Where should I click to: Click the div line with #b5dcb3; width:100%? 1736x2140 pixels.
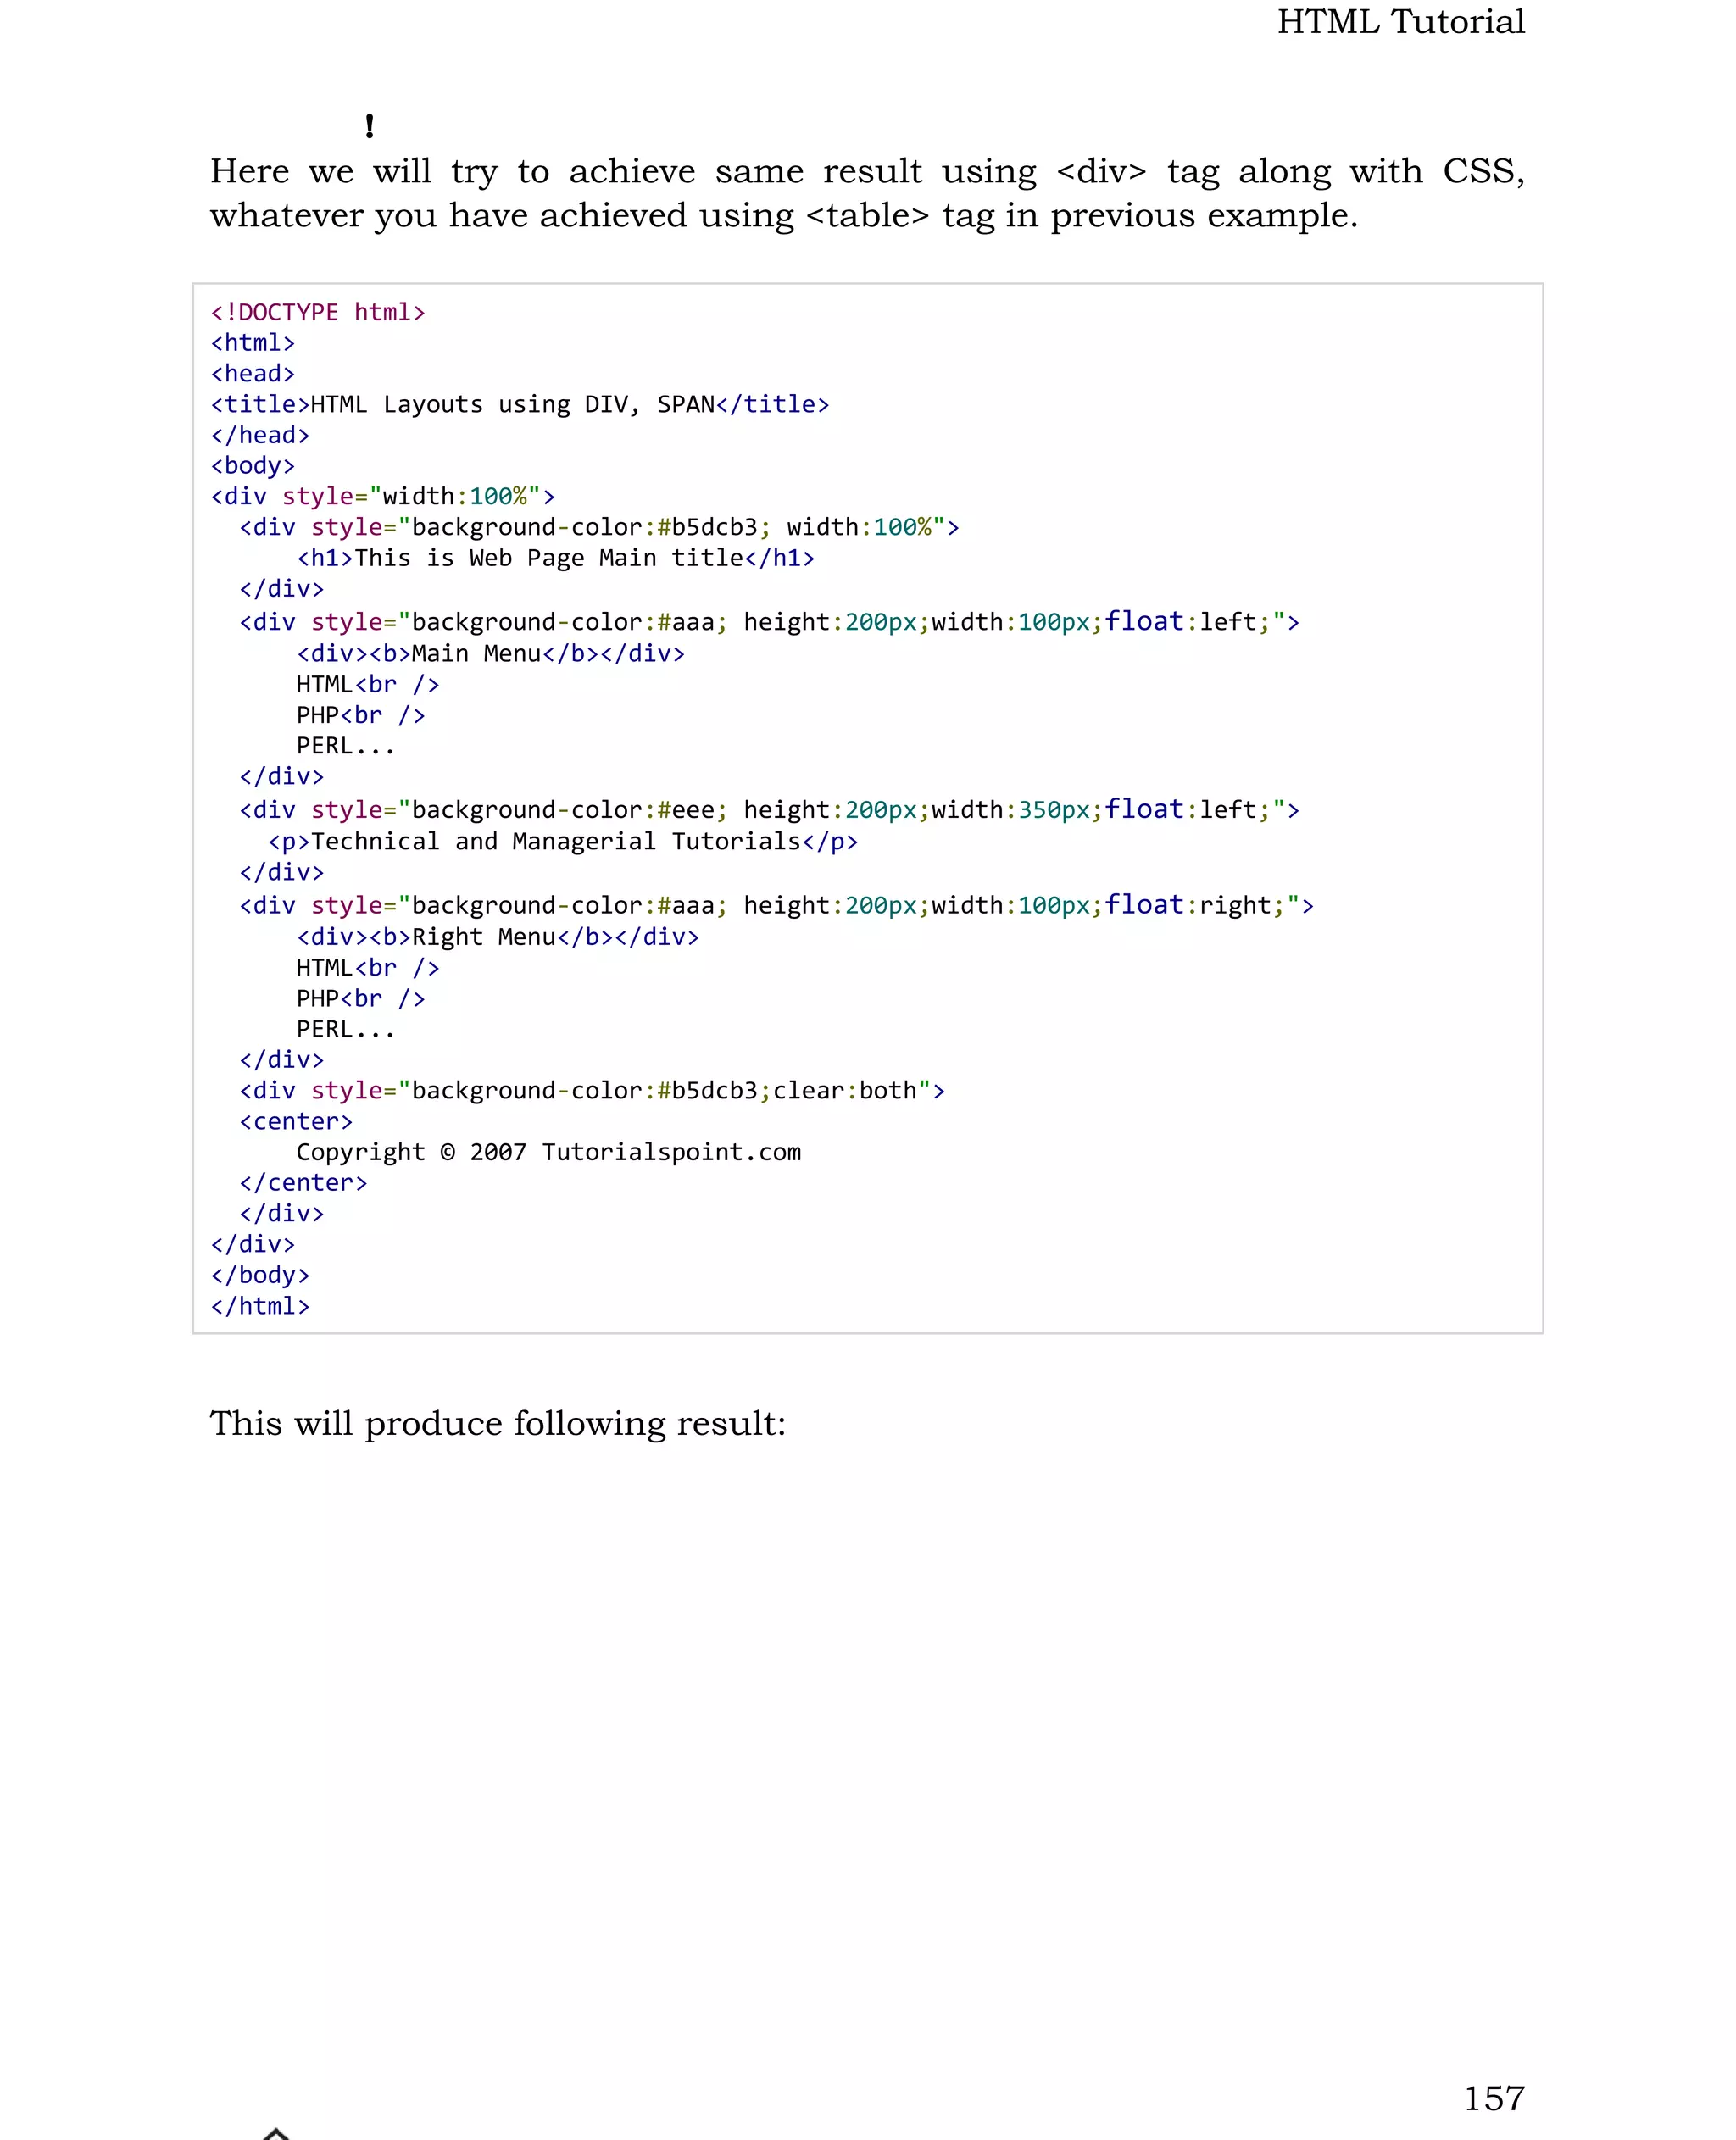coord(600,528)
